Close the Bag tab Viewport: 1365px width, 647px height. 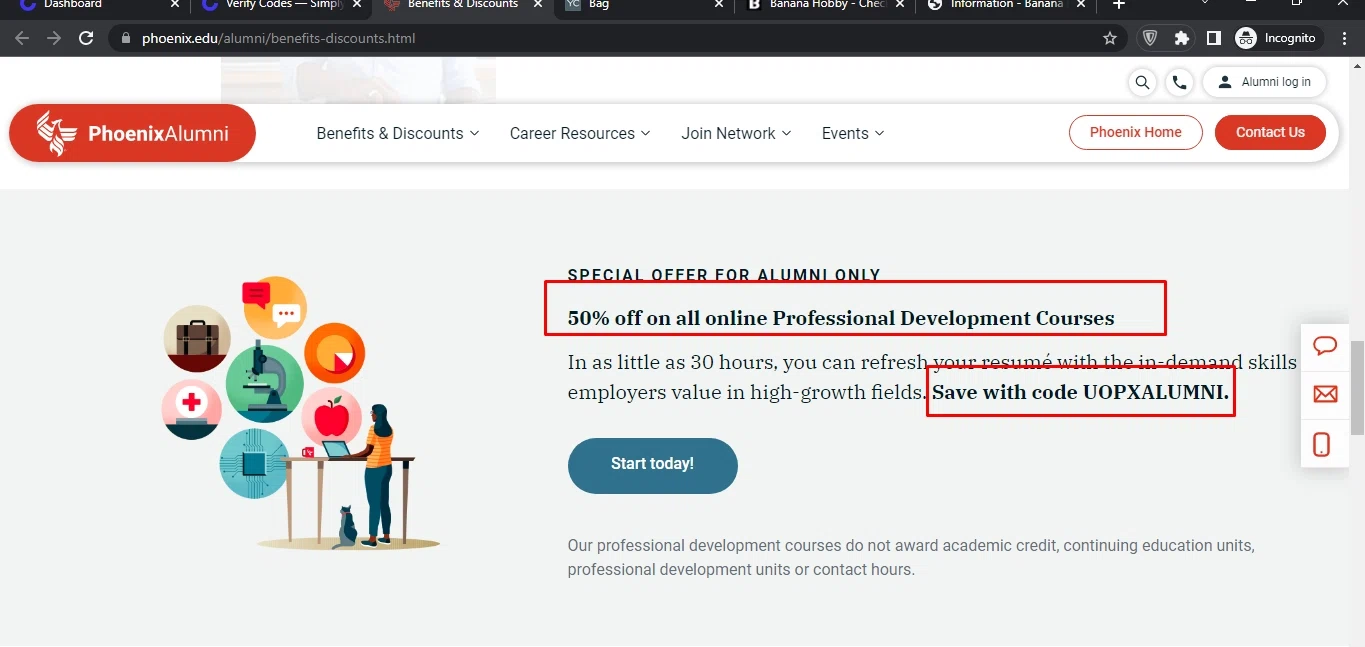(x=719, y=5)
